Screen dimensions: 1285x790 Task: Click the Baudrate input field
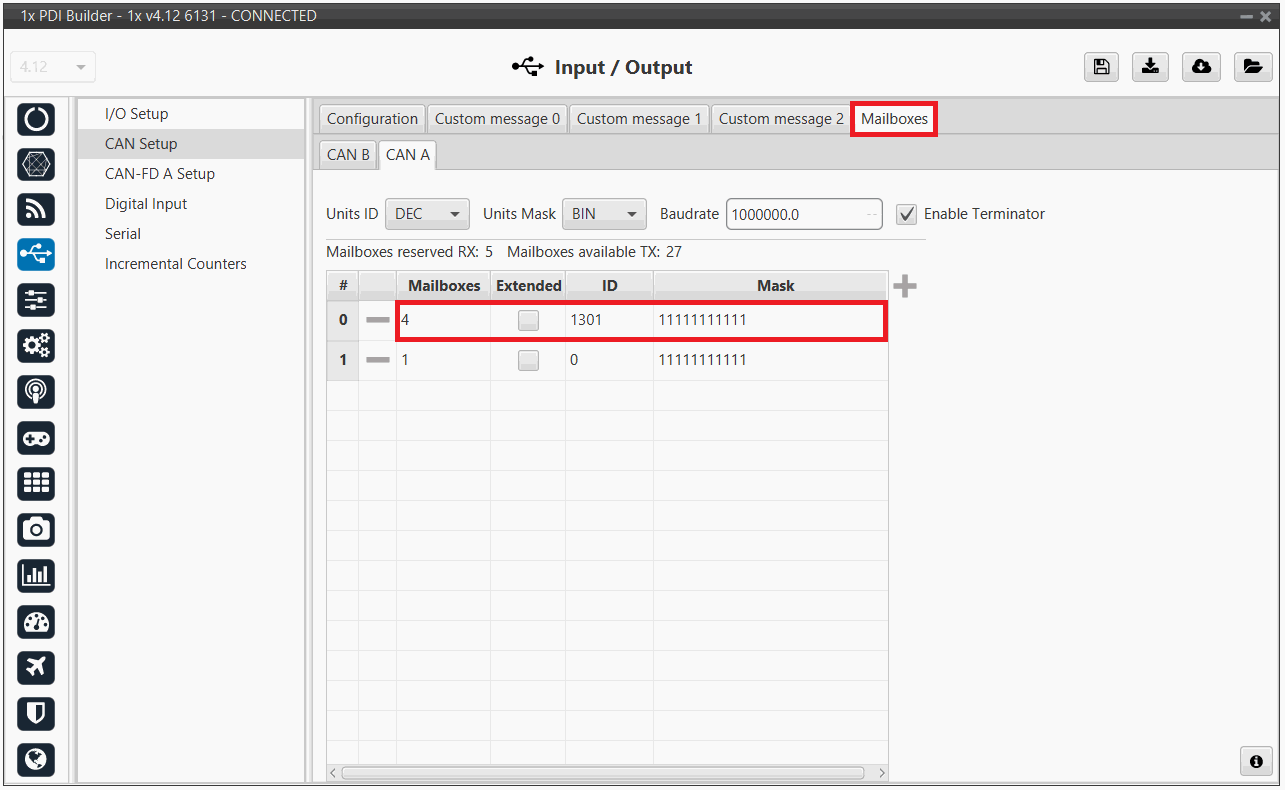(795, 214)
